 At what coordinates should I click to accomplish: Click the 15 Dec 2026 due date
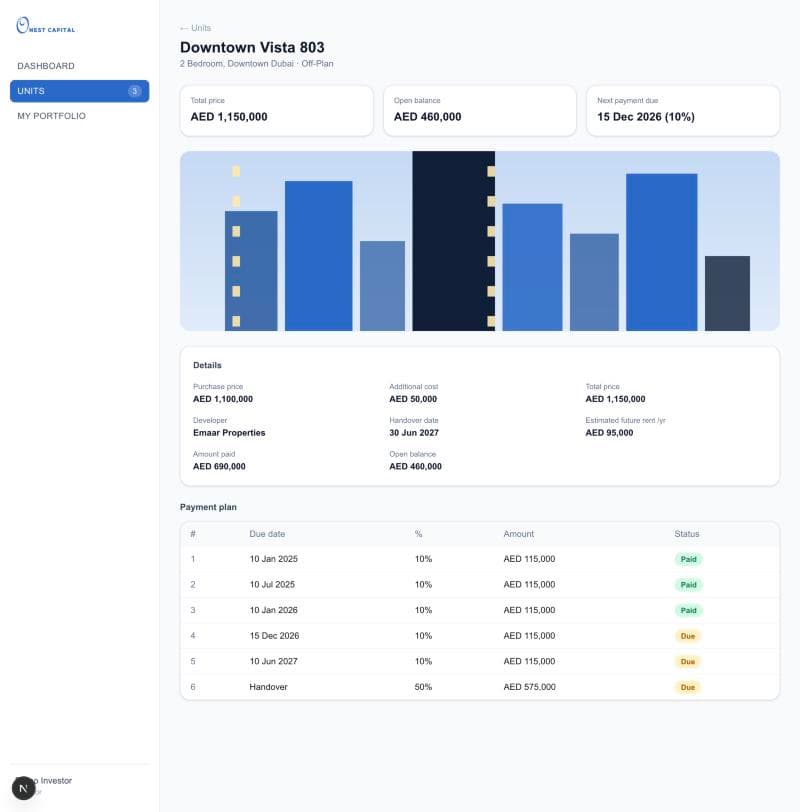(274, 636)
